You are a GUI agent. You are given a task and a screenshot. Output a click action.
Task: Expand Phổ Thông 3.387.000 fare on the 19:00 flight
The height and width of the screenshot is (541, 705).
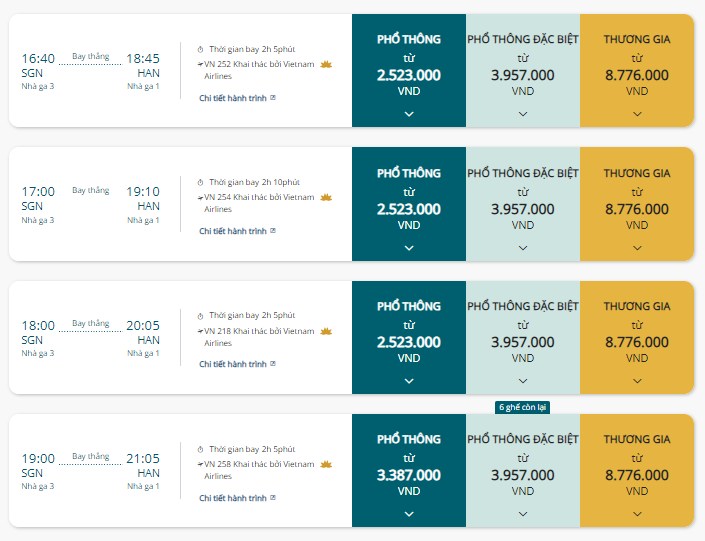[409, 514]
